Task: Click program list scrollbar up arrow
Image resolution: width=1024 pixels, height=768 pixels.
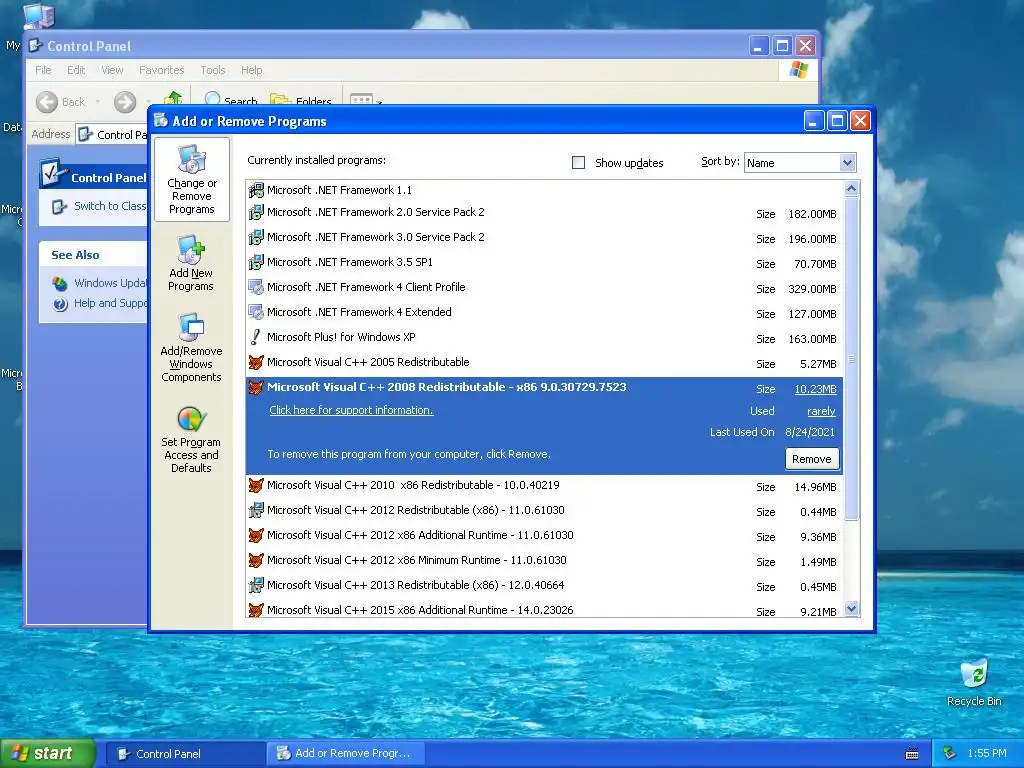Action: [x=851, y=189]
